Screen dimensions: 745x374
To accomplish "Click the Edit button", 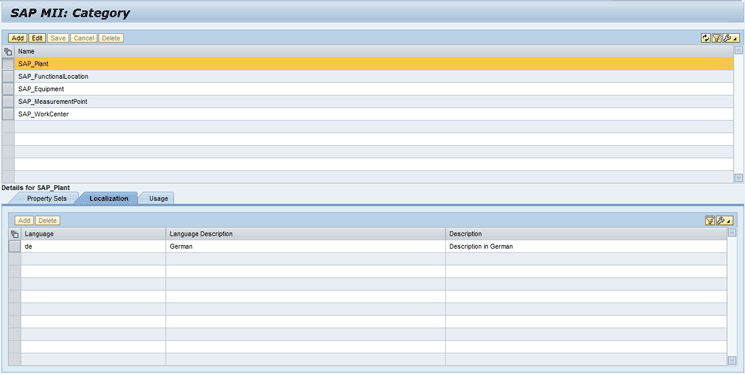I will (x=37, y=38).
